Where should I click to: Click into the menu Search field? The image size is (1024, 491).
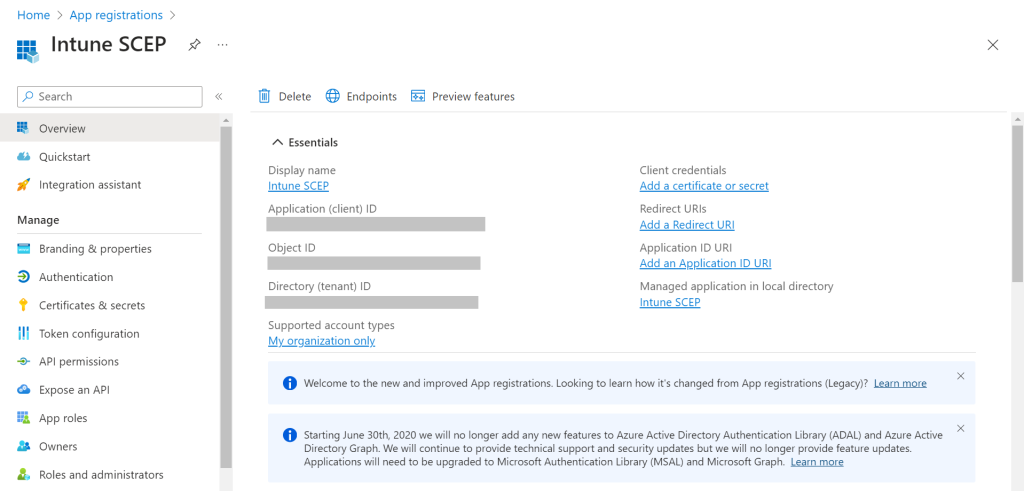tap(110, 97)
